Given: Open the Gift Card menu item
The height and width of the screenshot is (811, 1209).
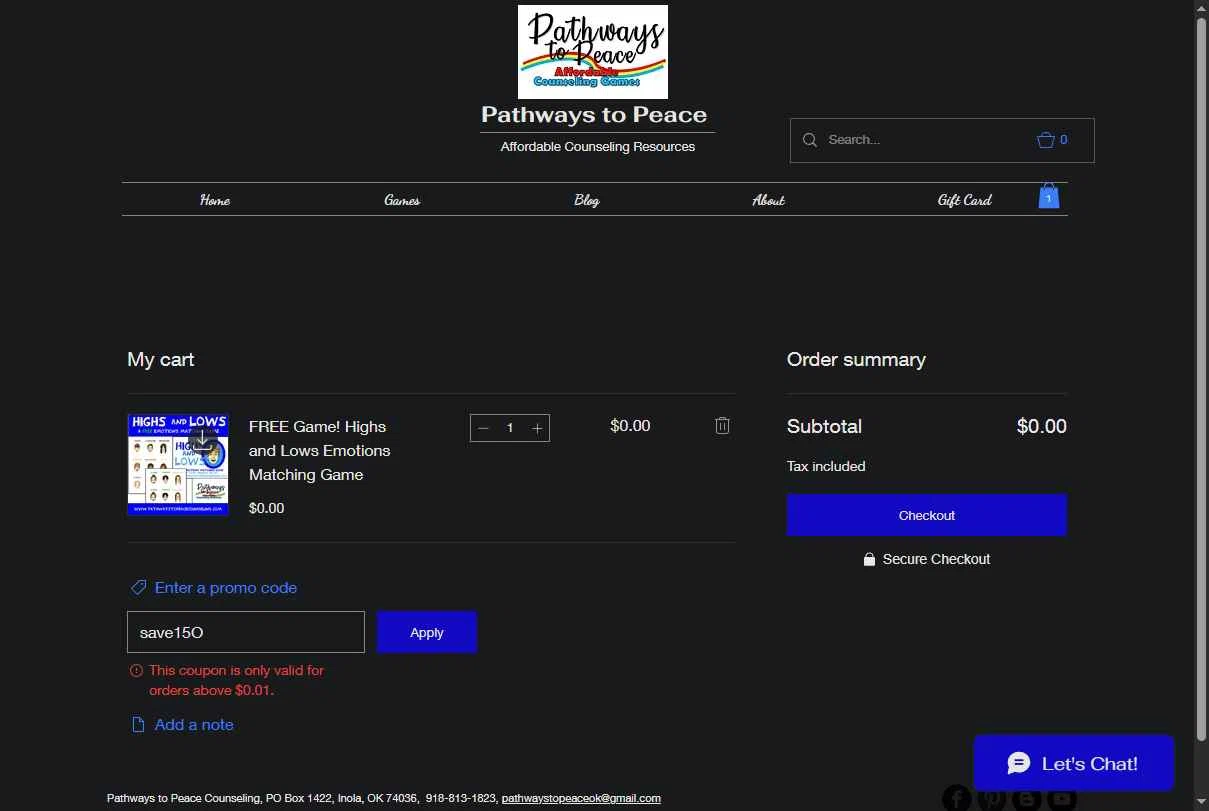Looking at the screenshot, I should click(x=964, y=200).
